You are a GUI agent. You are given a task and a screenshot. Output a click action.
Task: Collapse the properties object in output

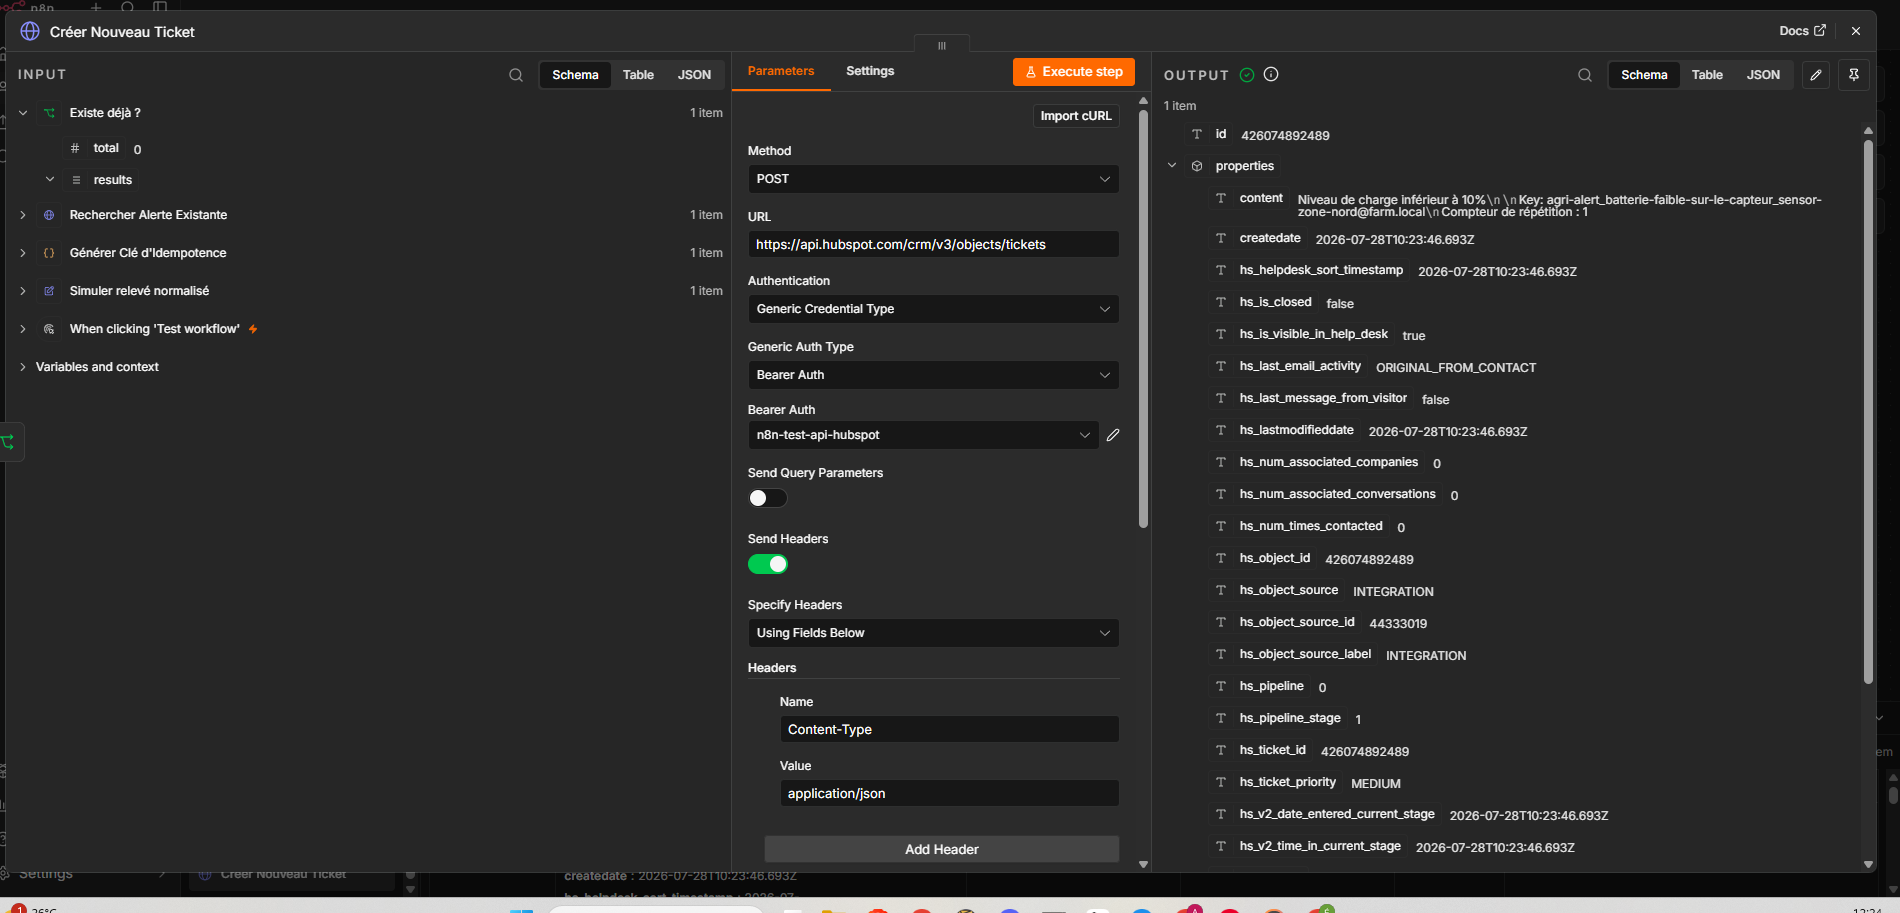(x=1172, y=166)
